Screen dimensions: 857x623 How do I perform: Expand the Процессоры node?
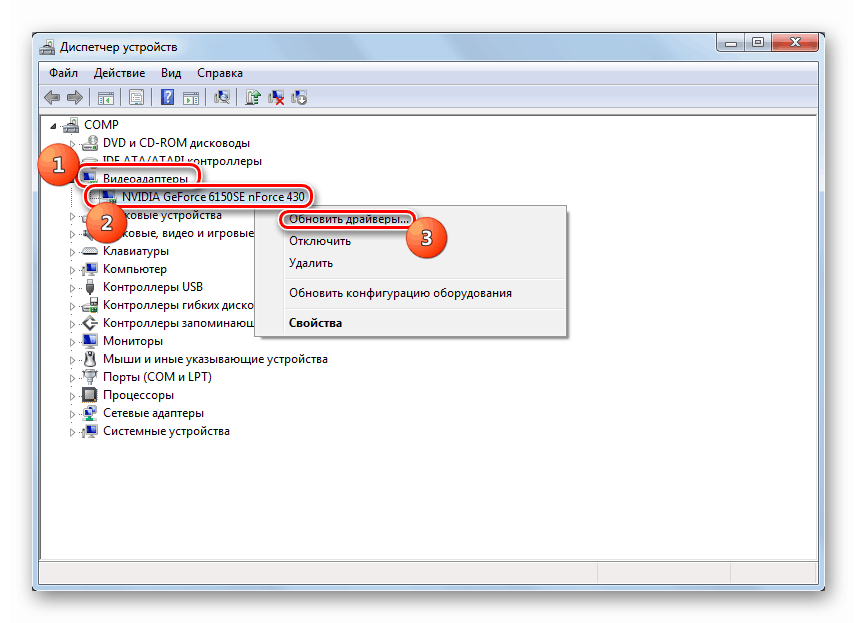pyautogui.click(x=72, y=396)
